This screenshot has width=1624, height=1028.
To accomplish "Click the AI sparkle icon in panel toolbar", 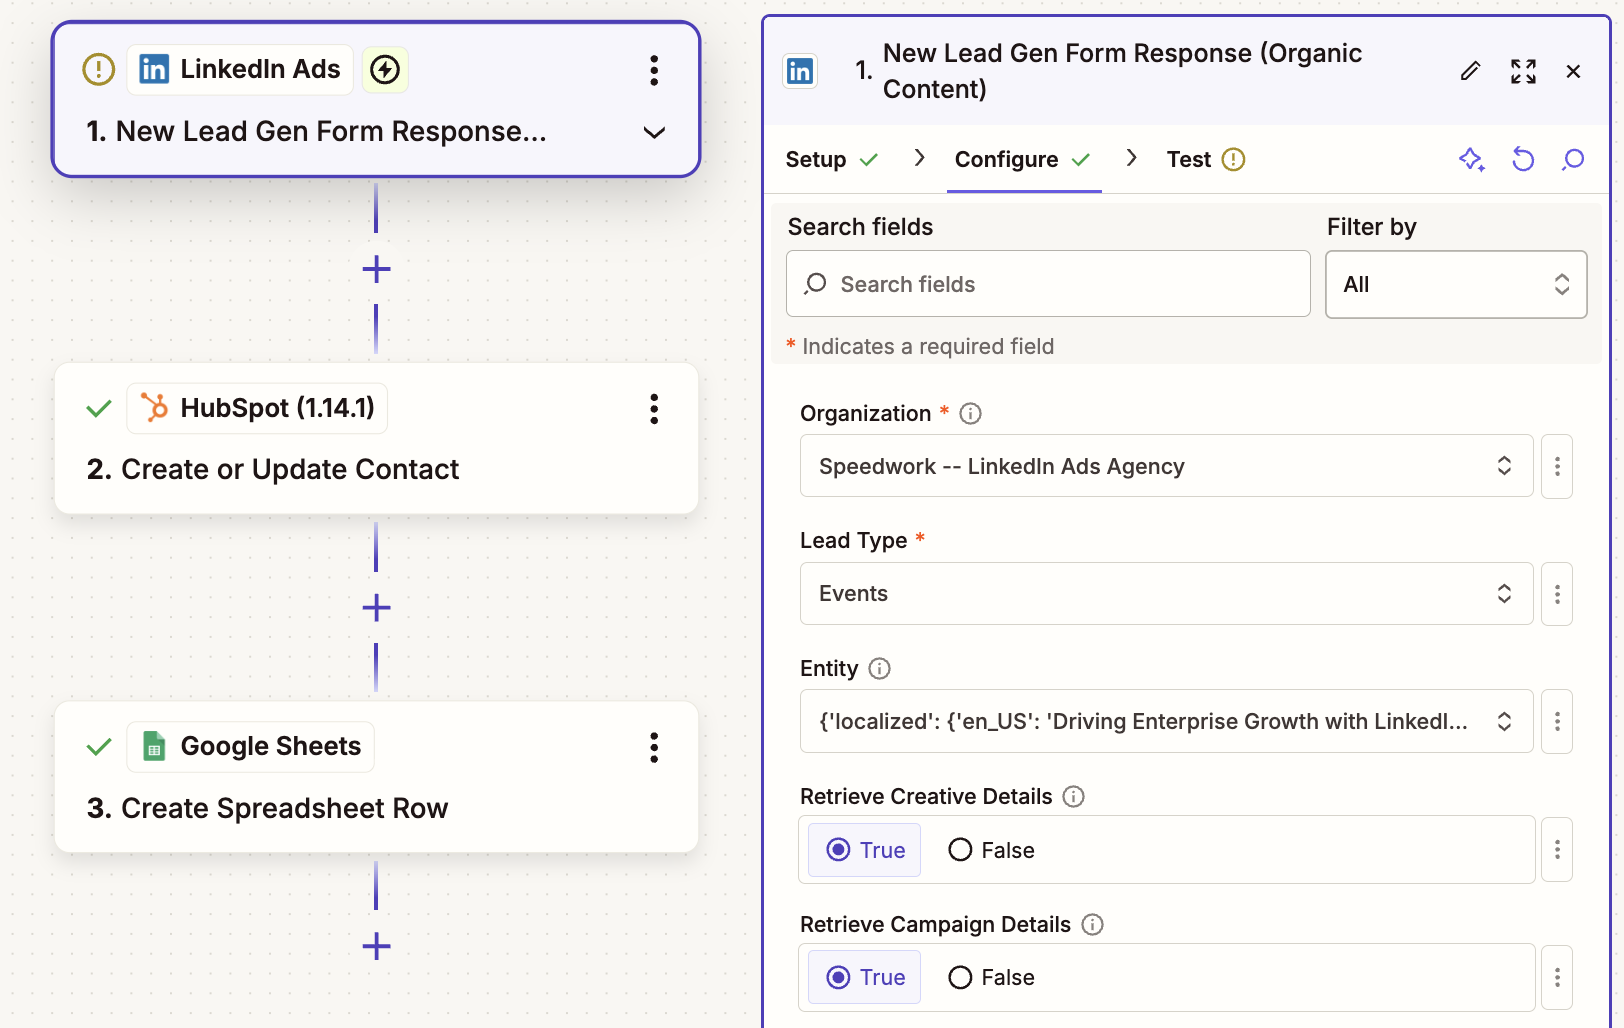I will point(1471,159).
